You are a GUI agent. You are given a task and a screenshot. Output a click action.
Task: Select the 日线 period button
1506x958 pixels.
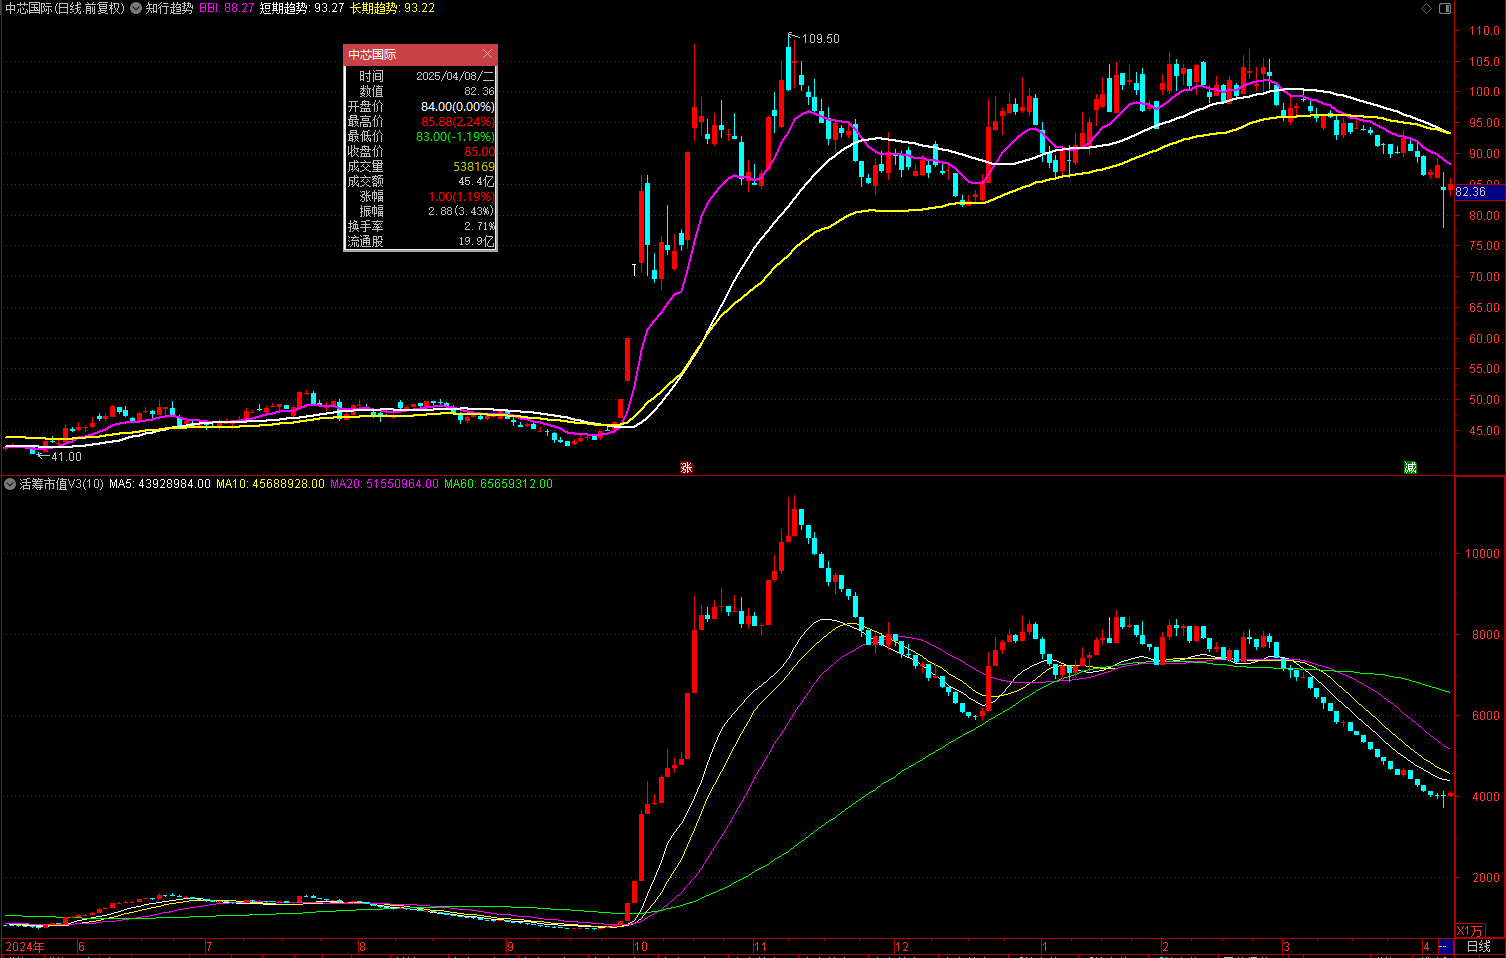1478,946
